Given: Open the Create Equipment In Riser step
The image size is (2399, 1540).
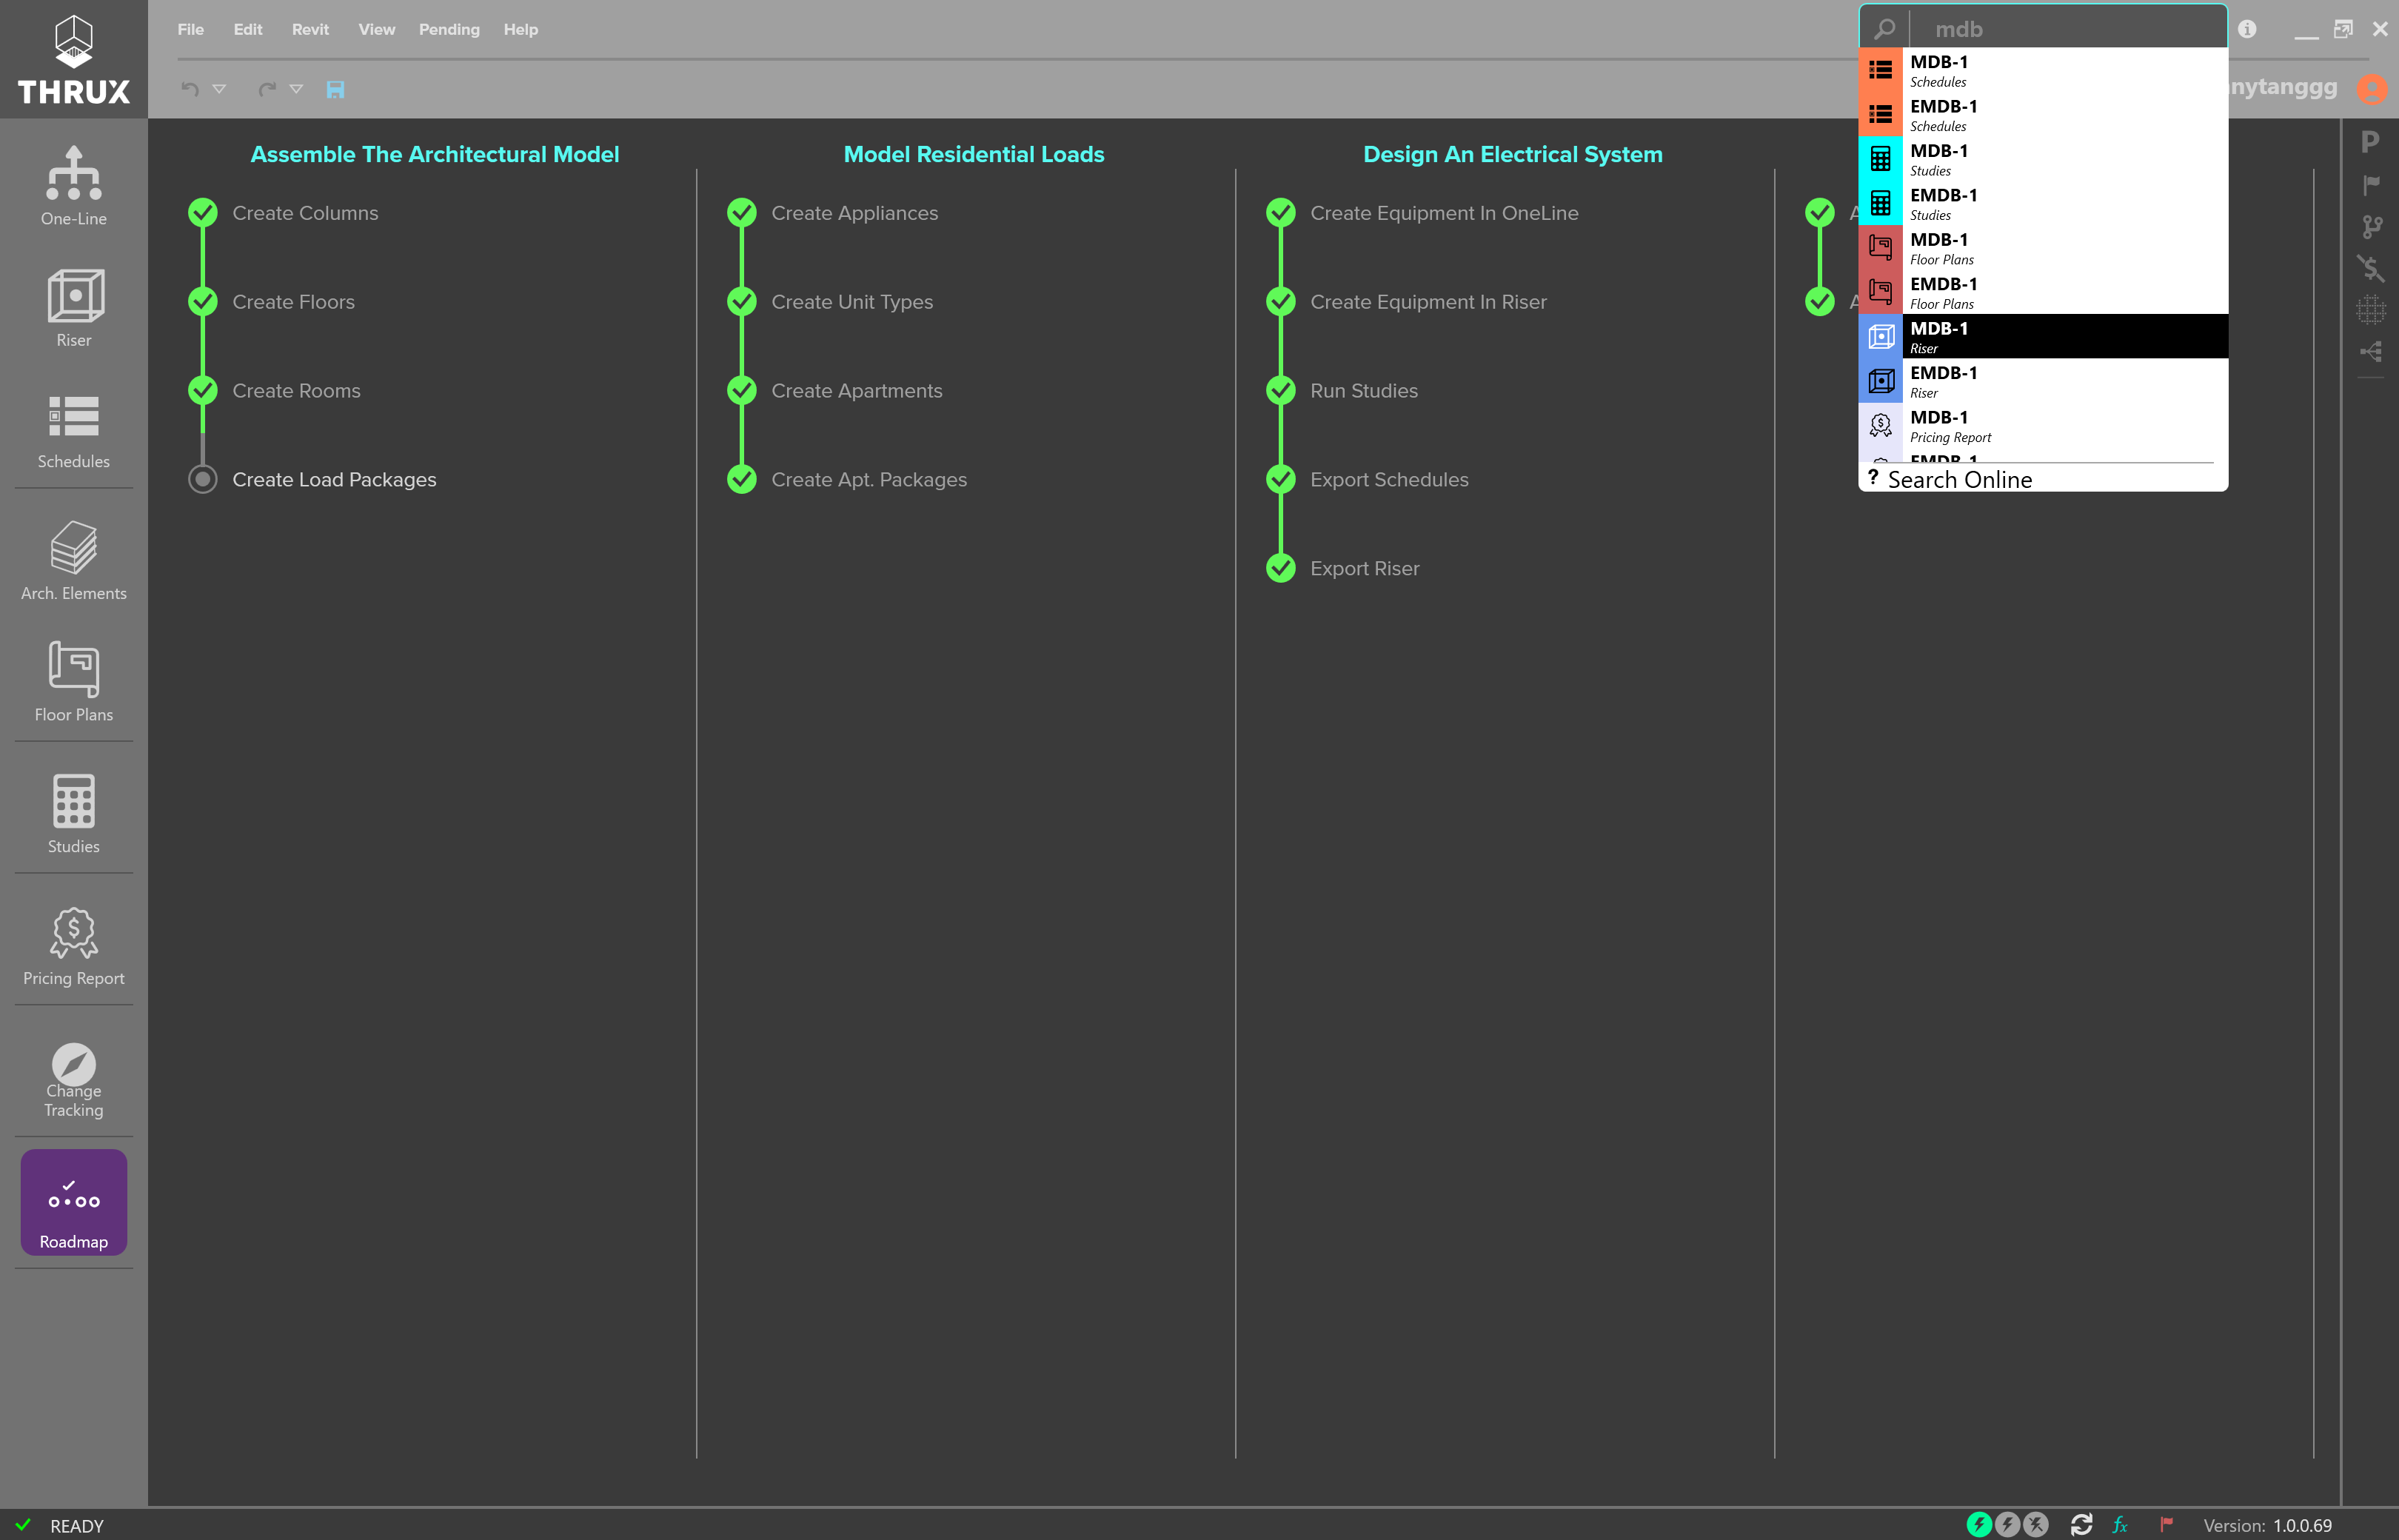Looking at the screenshot, I should click(x=1428, y=301).
